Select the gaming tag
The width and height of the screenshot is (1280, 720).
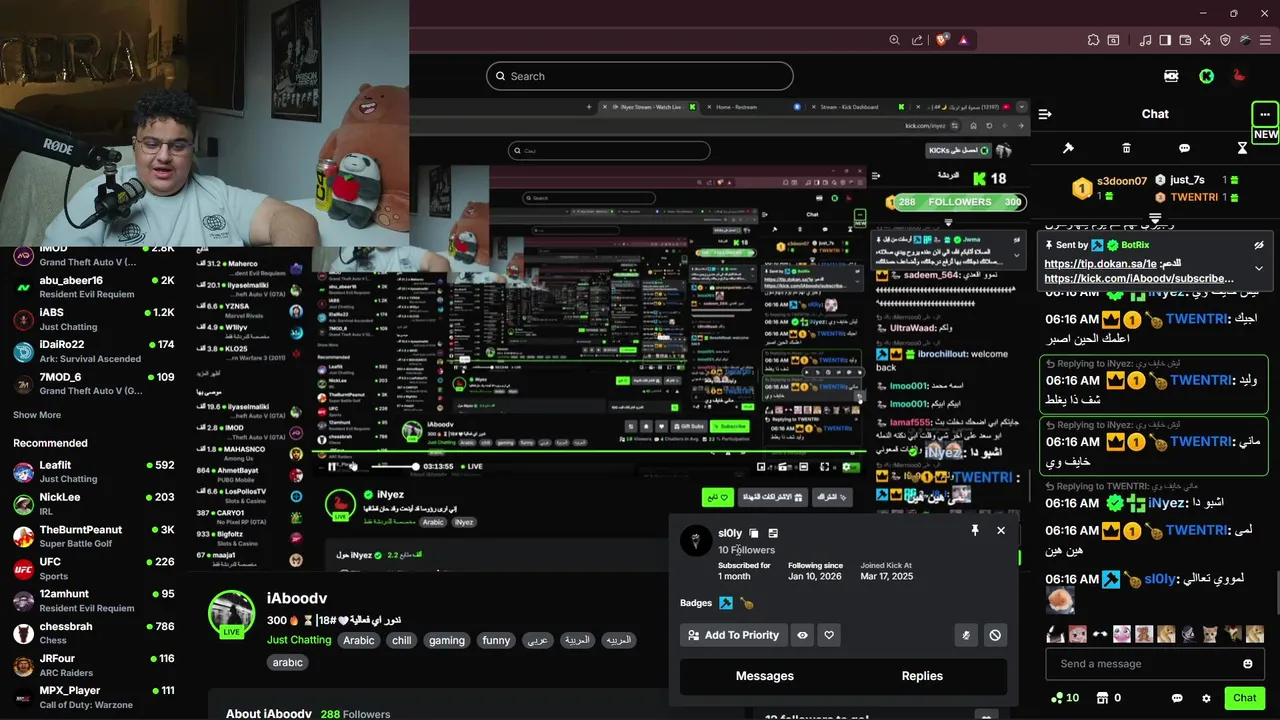coord(447,640)
